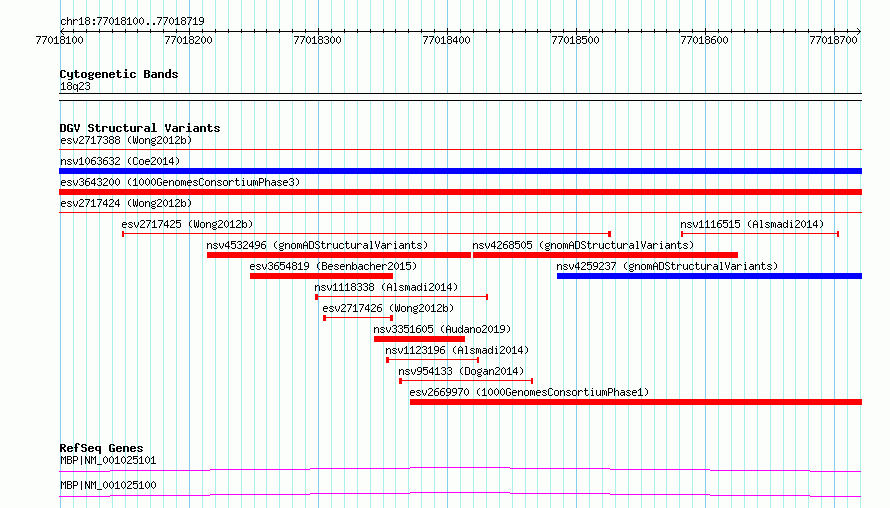Select the red esv3654819 variant bar
Screen dimensions: 890x508
pyautogui.click(x=321, y=276)
